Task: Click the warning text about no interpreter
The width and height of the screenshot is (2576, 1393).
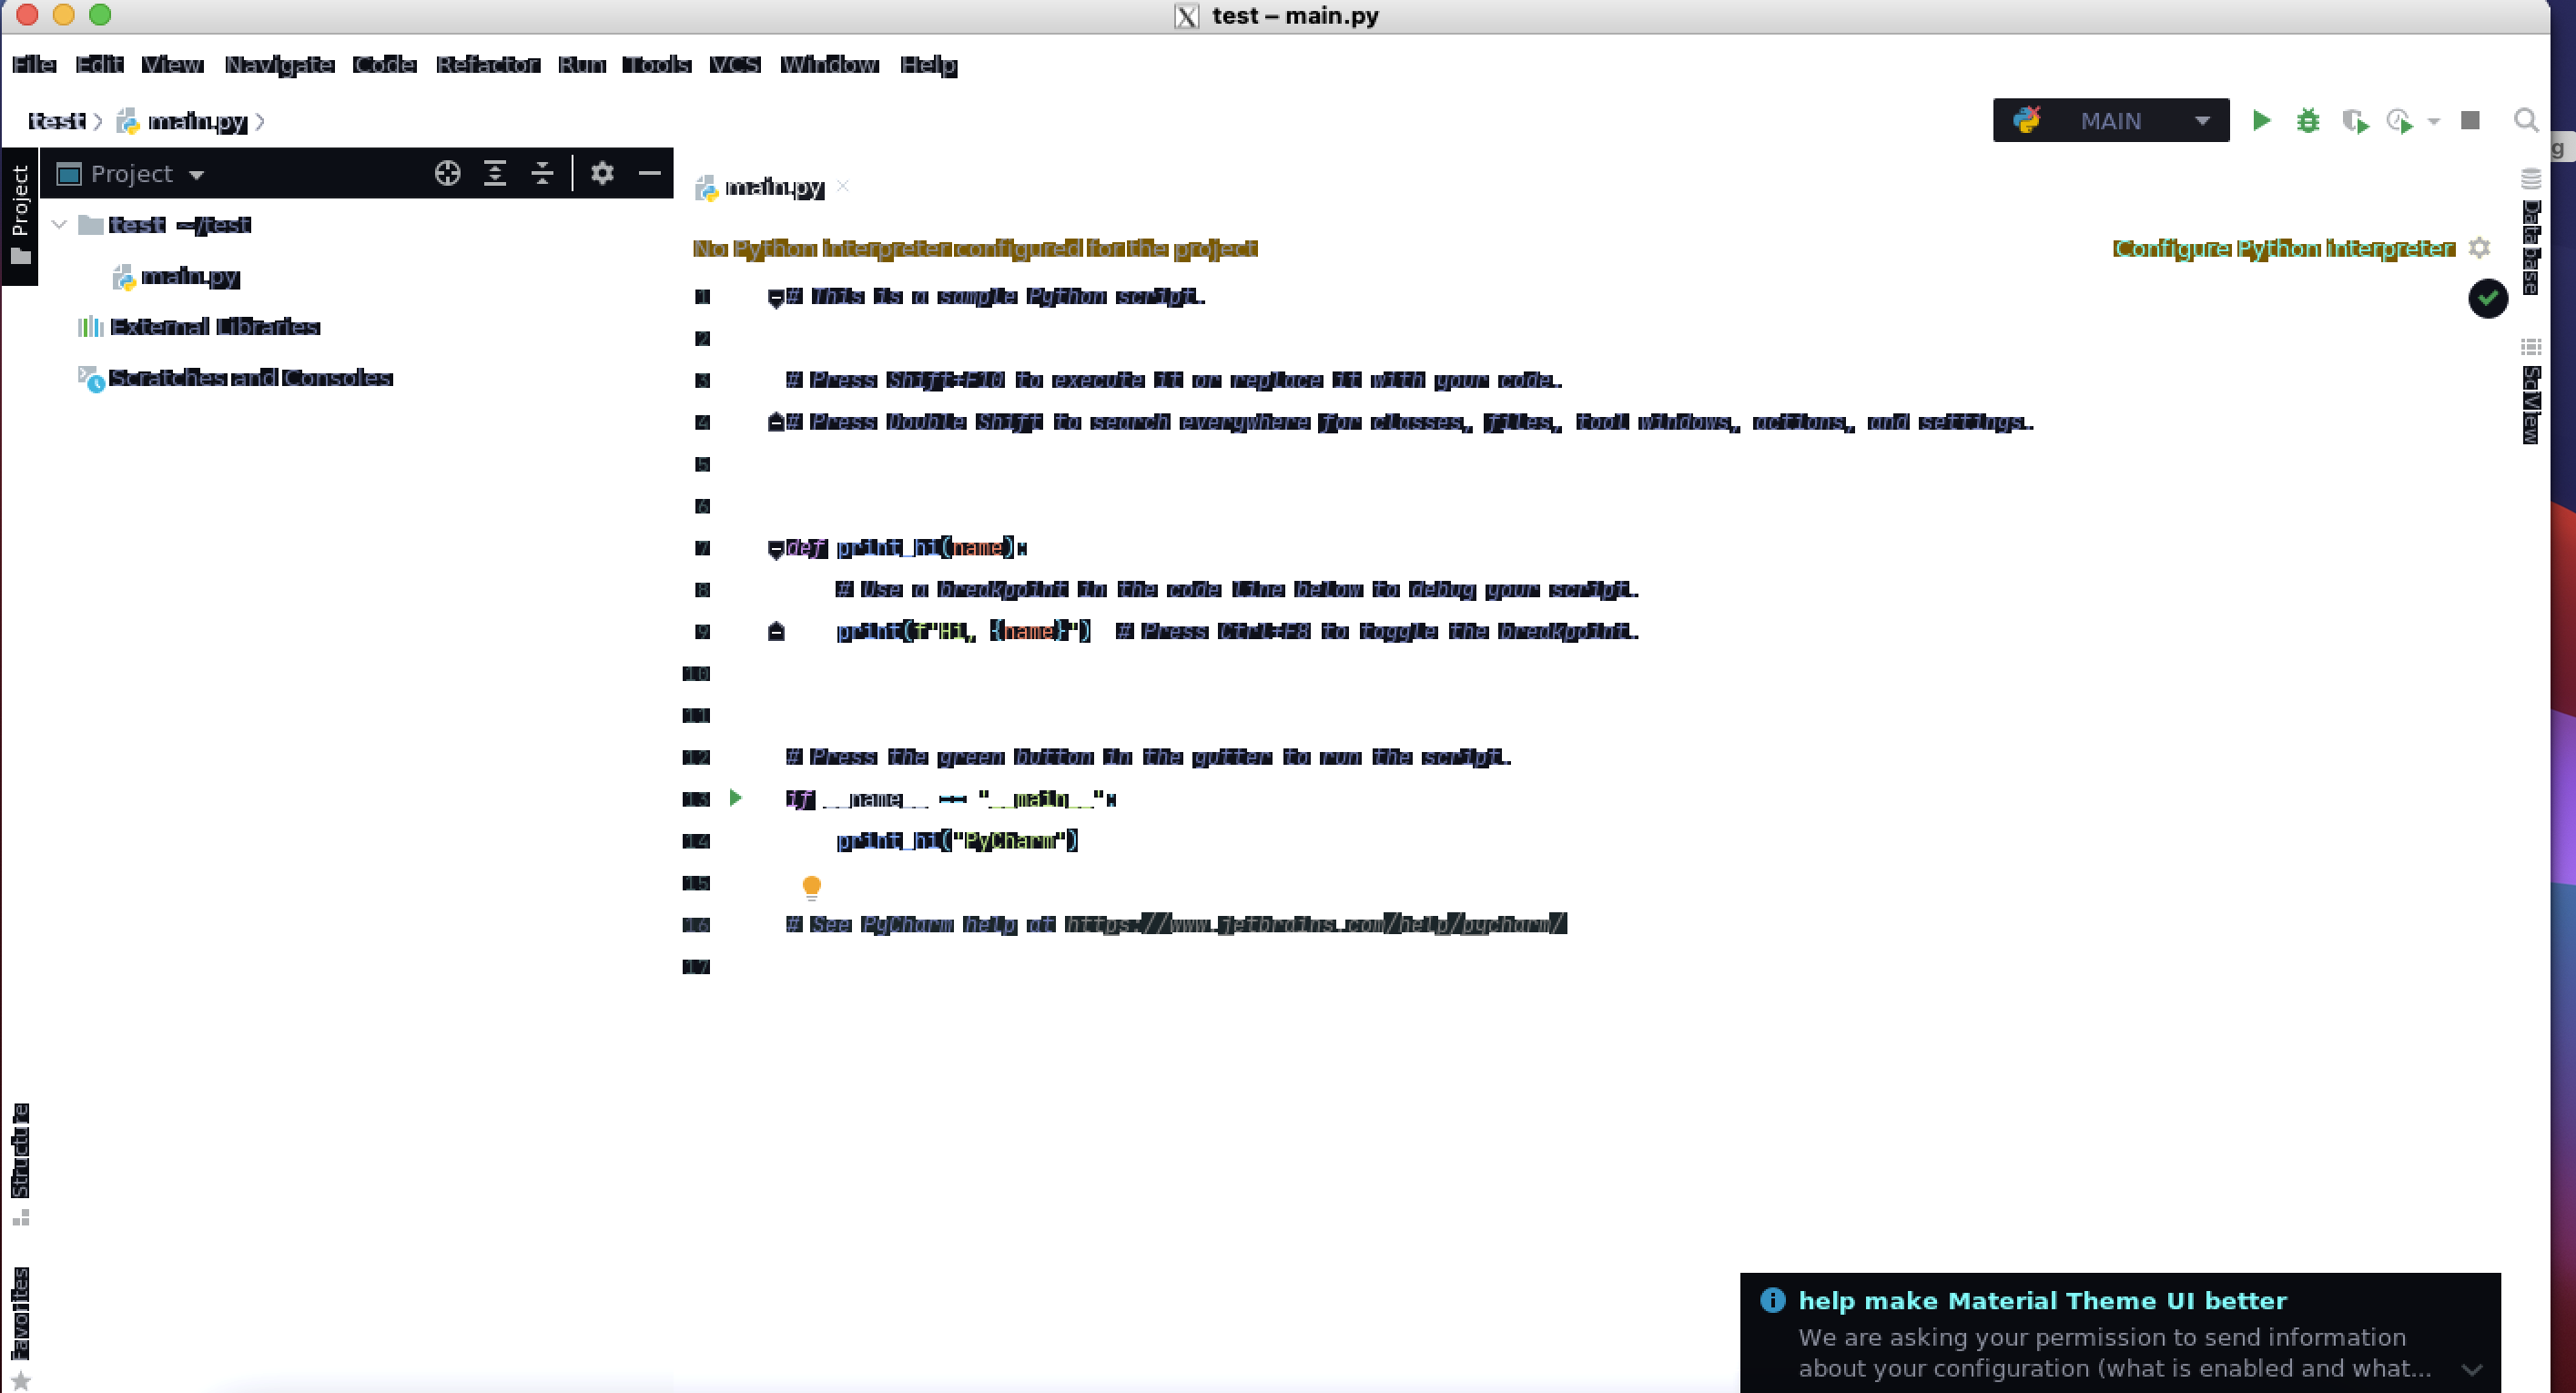Action: pos(975,248)
